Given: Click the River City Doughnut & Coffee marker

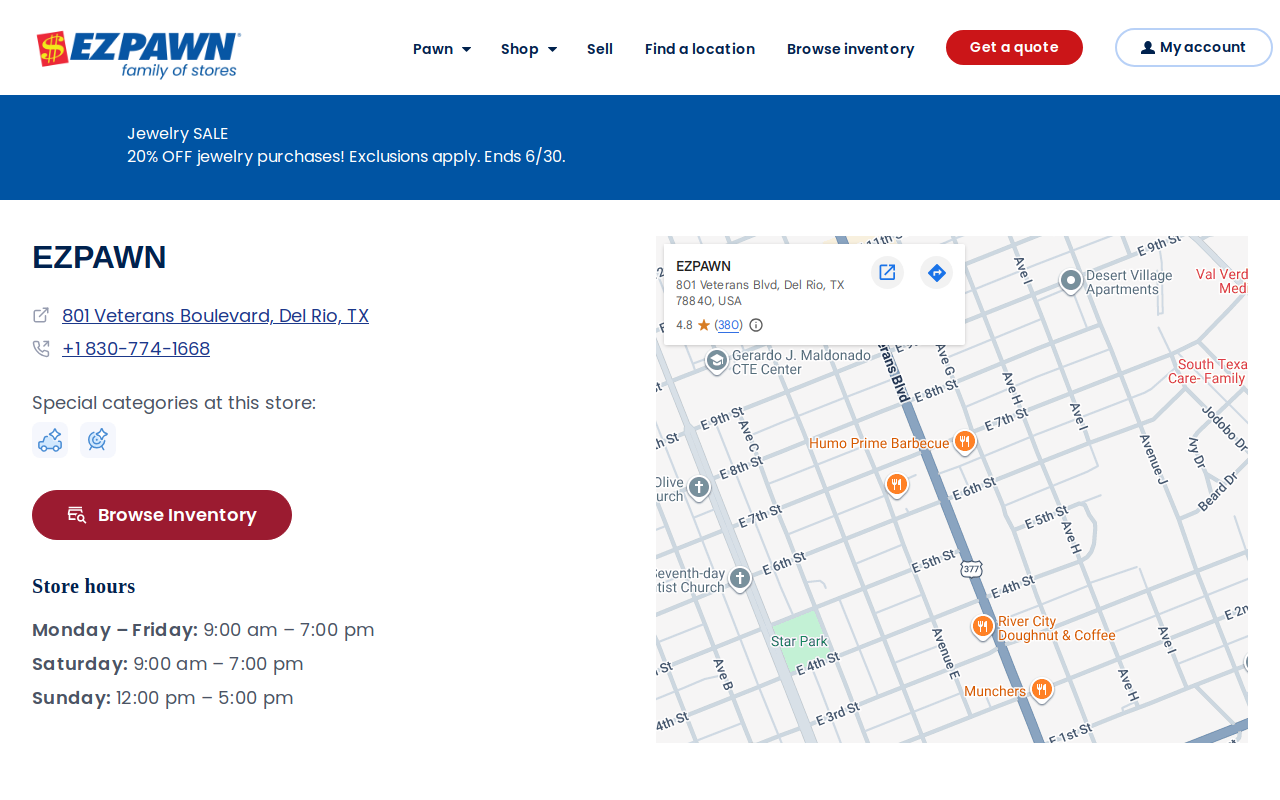Looking at the screenshot, I should (983, 627).
